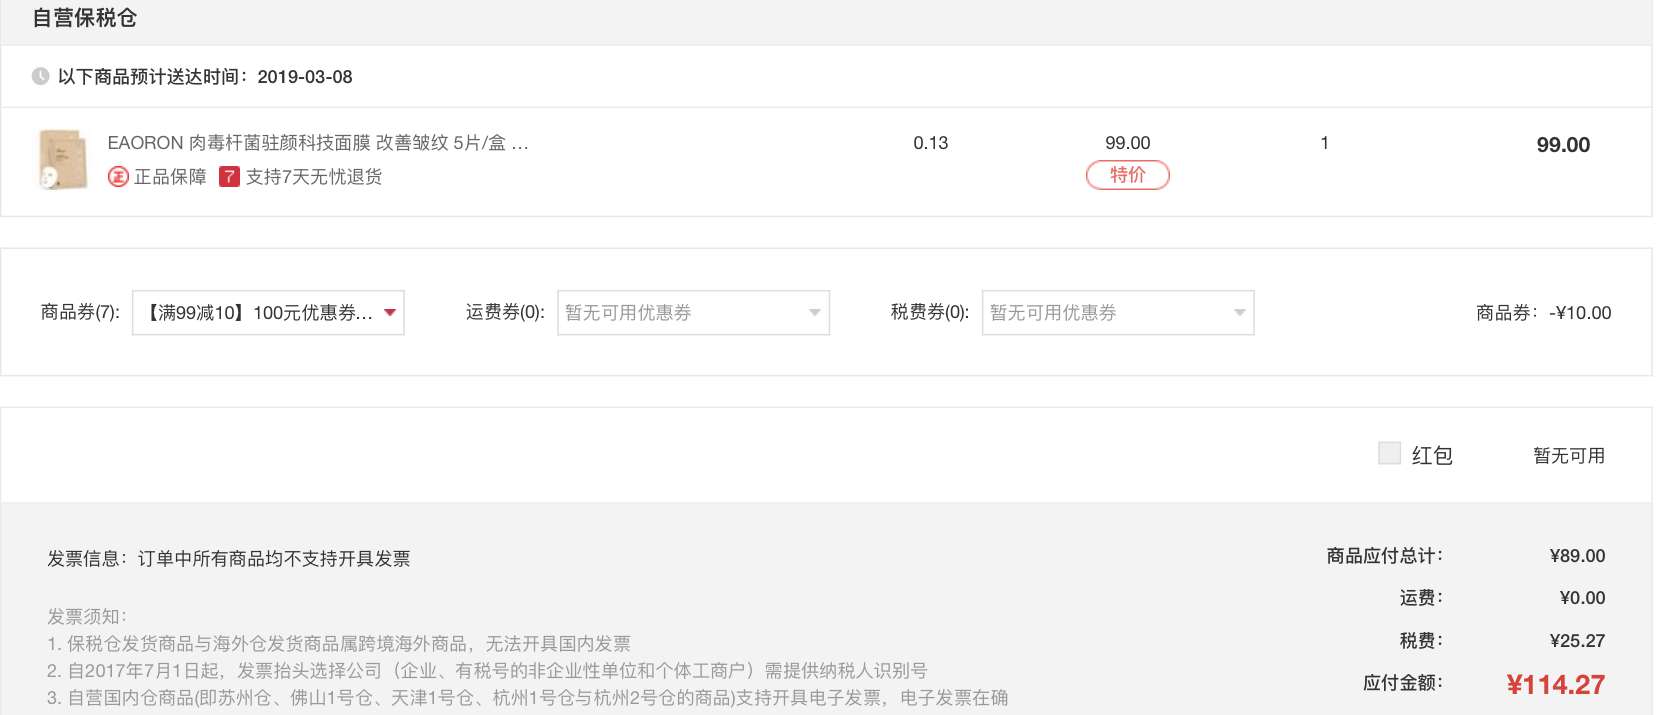Click the 发票须知 heading

tap(87, 617)
